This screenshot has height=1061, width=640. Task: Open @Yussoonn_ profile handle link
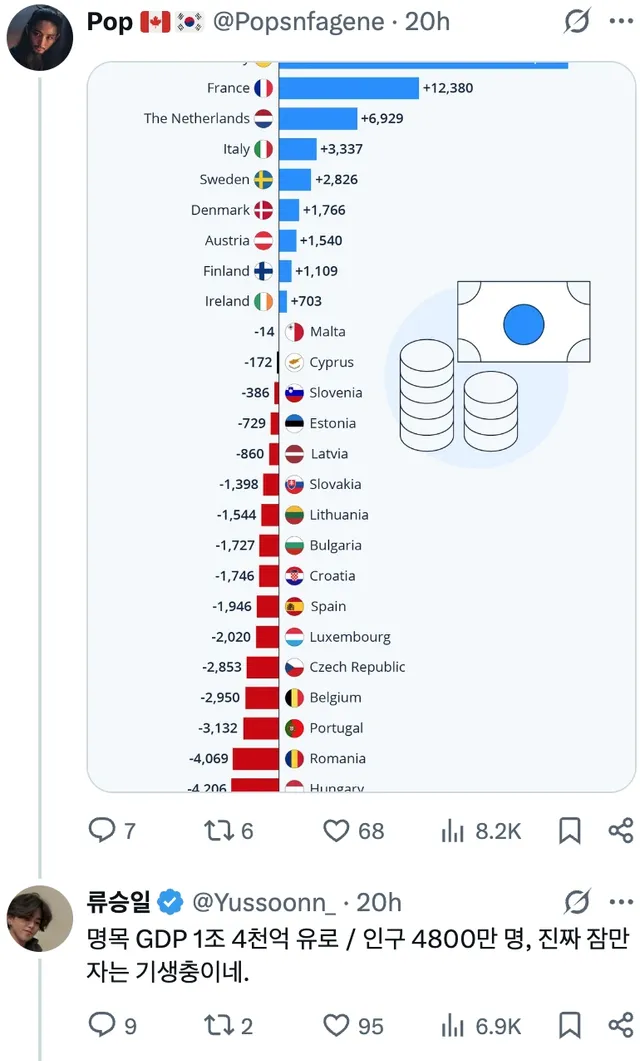click(x=263, y=902)
